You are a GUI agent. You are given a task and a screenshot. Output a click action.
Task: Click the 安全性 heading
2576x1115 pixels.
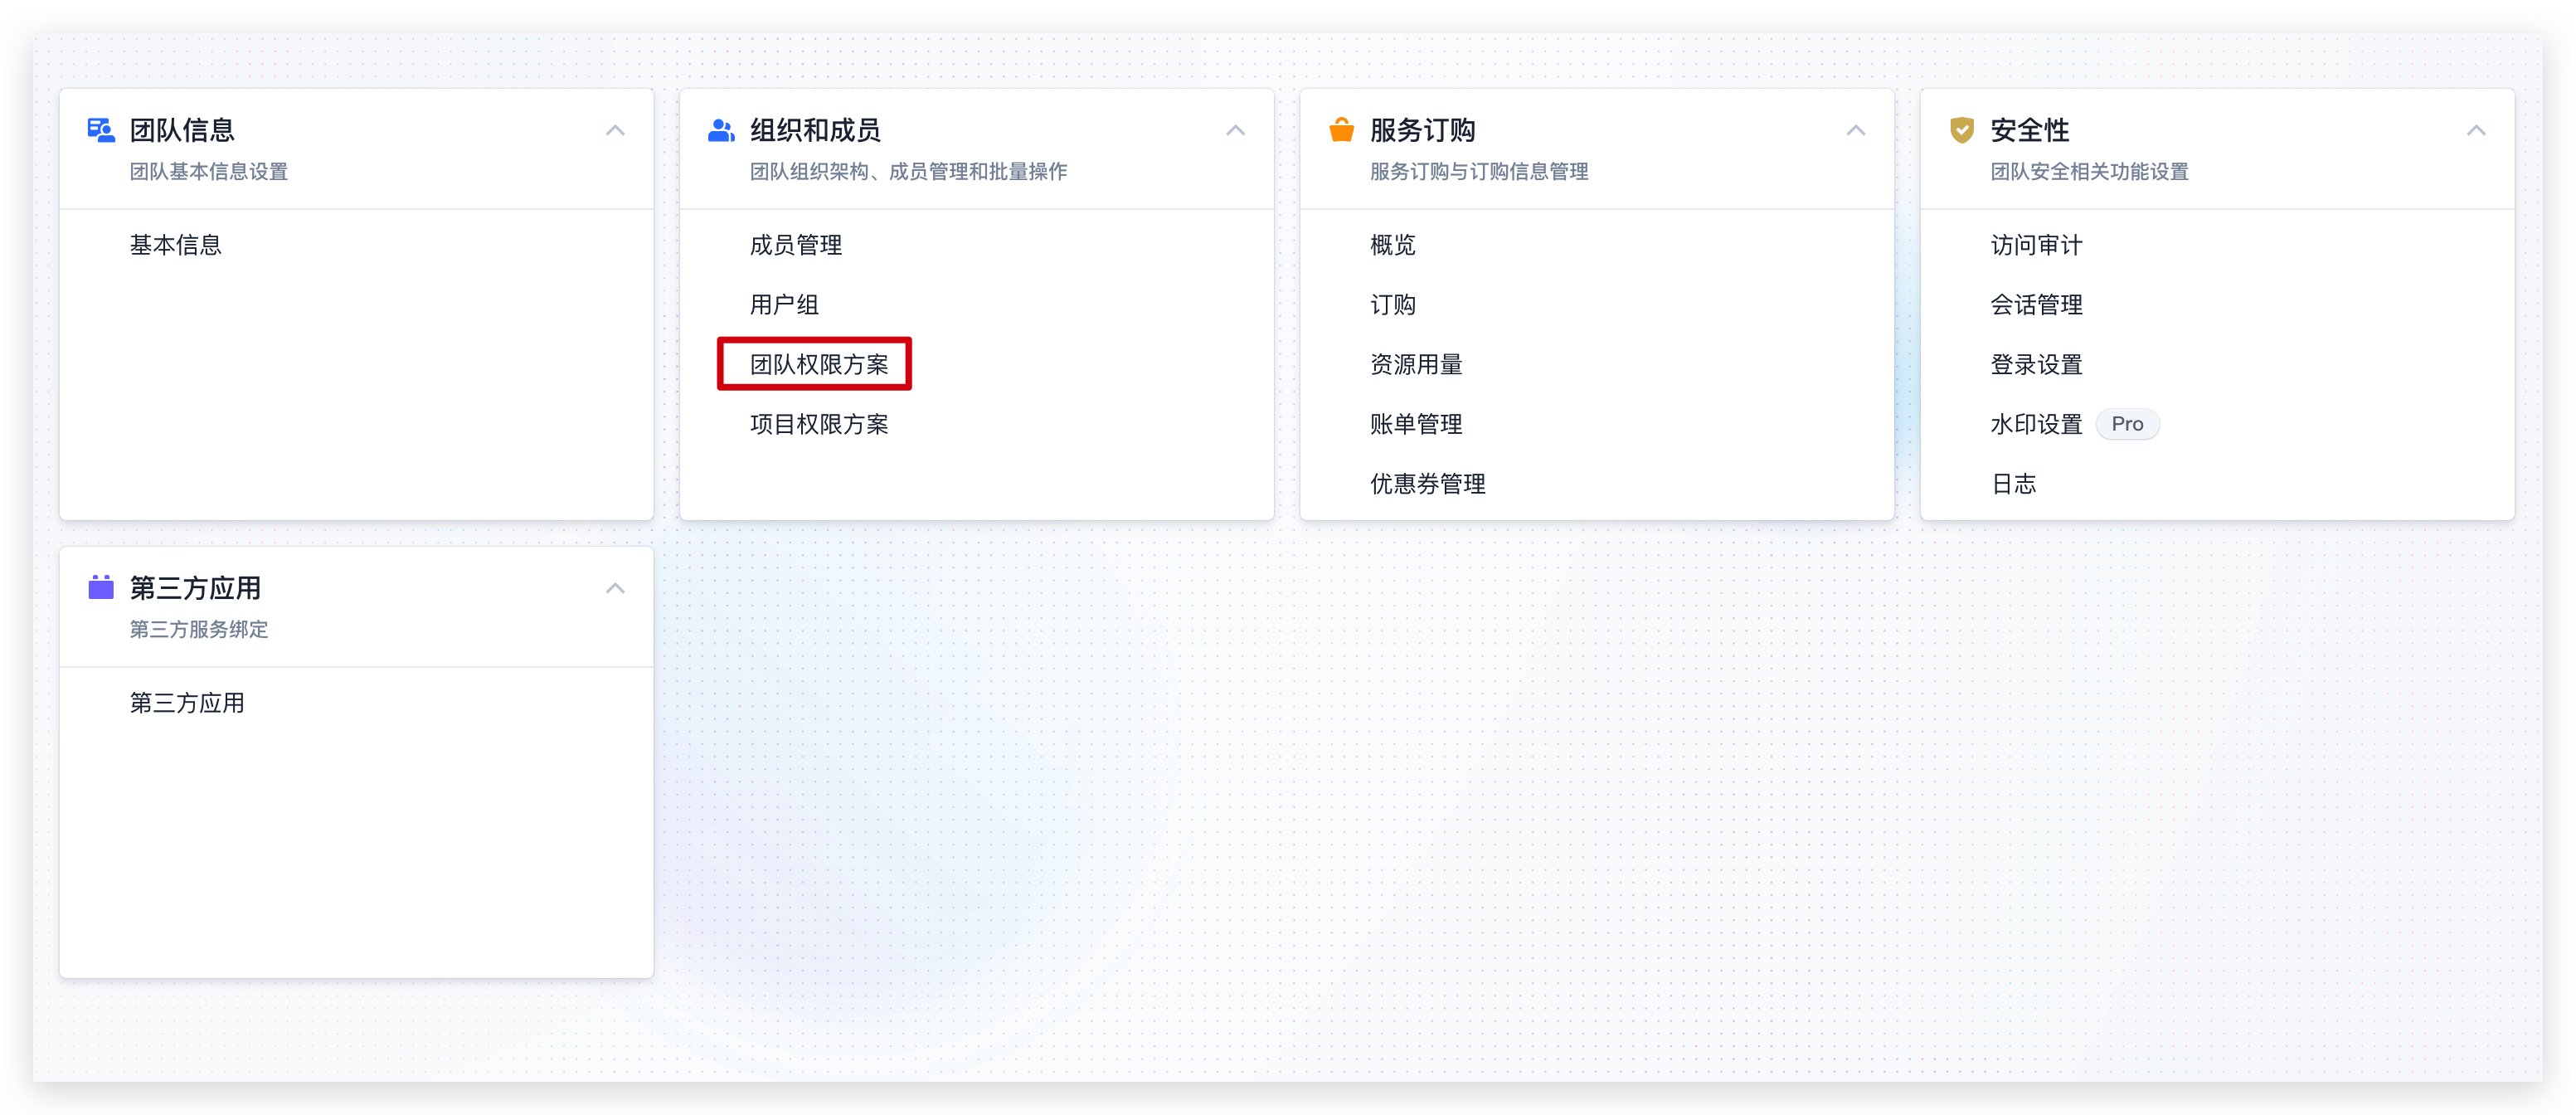click(2029, 130)
